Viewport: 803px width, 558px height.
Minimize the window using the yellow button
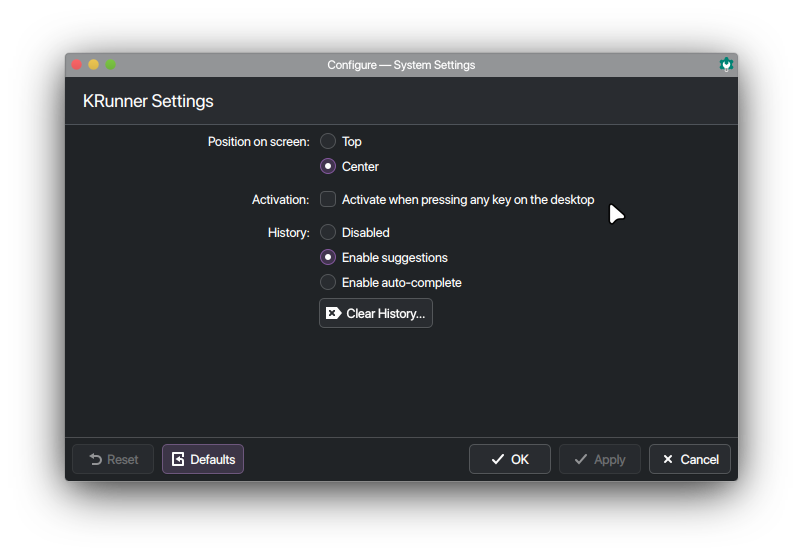coord(93,65)
